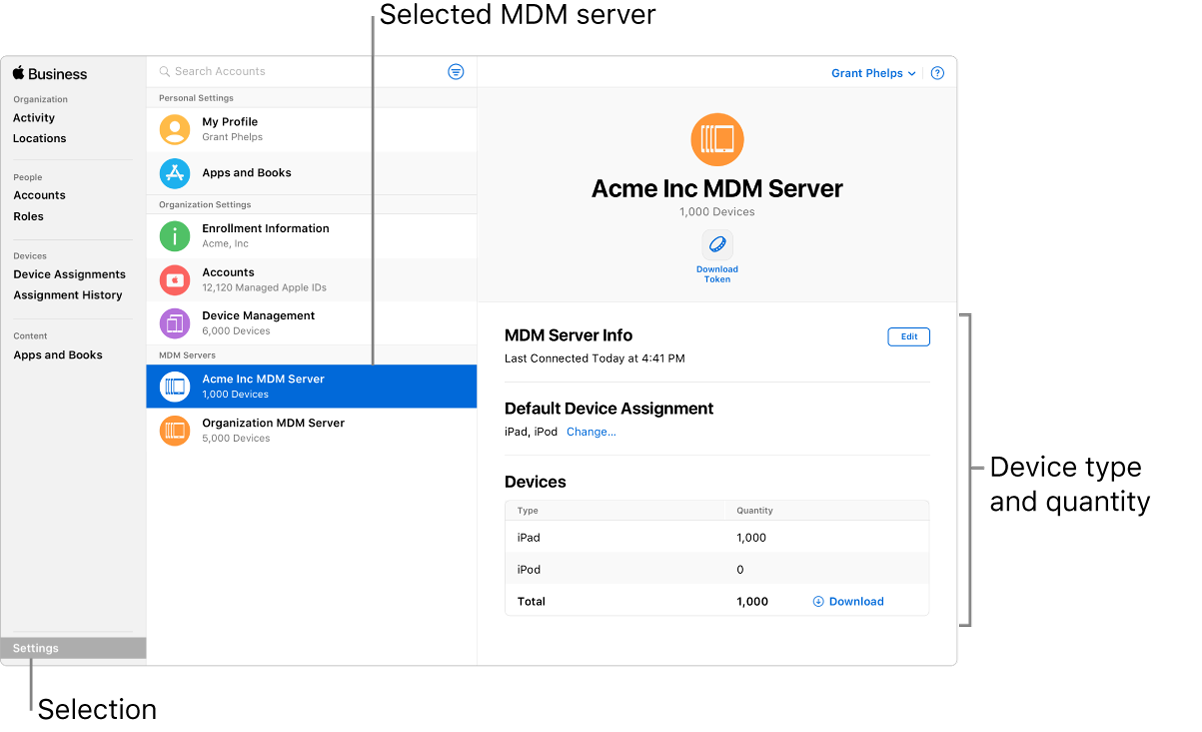
Task: Click the Quantity column header
Action: pos(755,511)
